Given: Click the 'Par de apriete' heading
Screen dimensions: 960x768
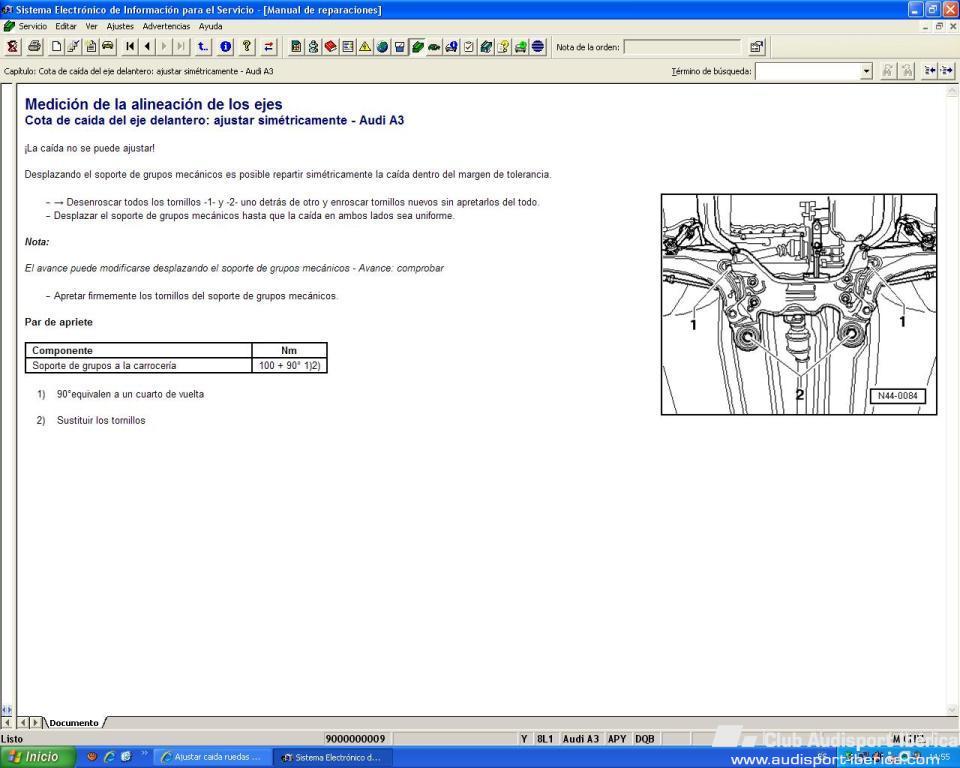Looking at the screenshot, I should point(59,322).
